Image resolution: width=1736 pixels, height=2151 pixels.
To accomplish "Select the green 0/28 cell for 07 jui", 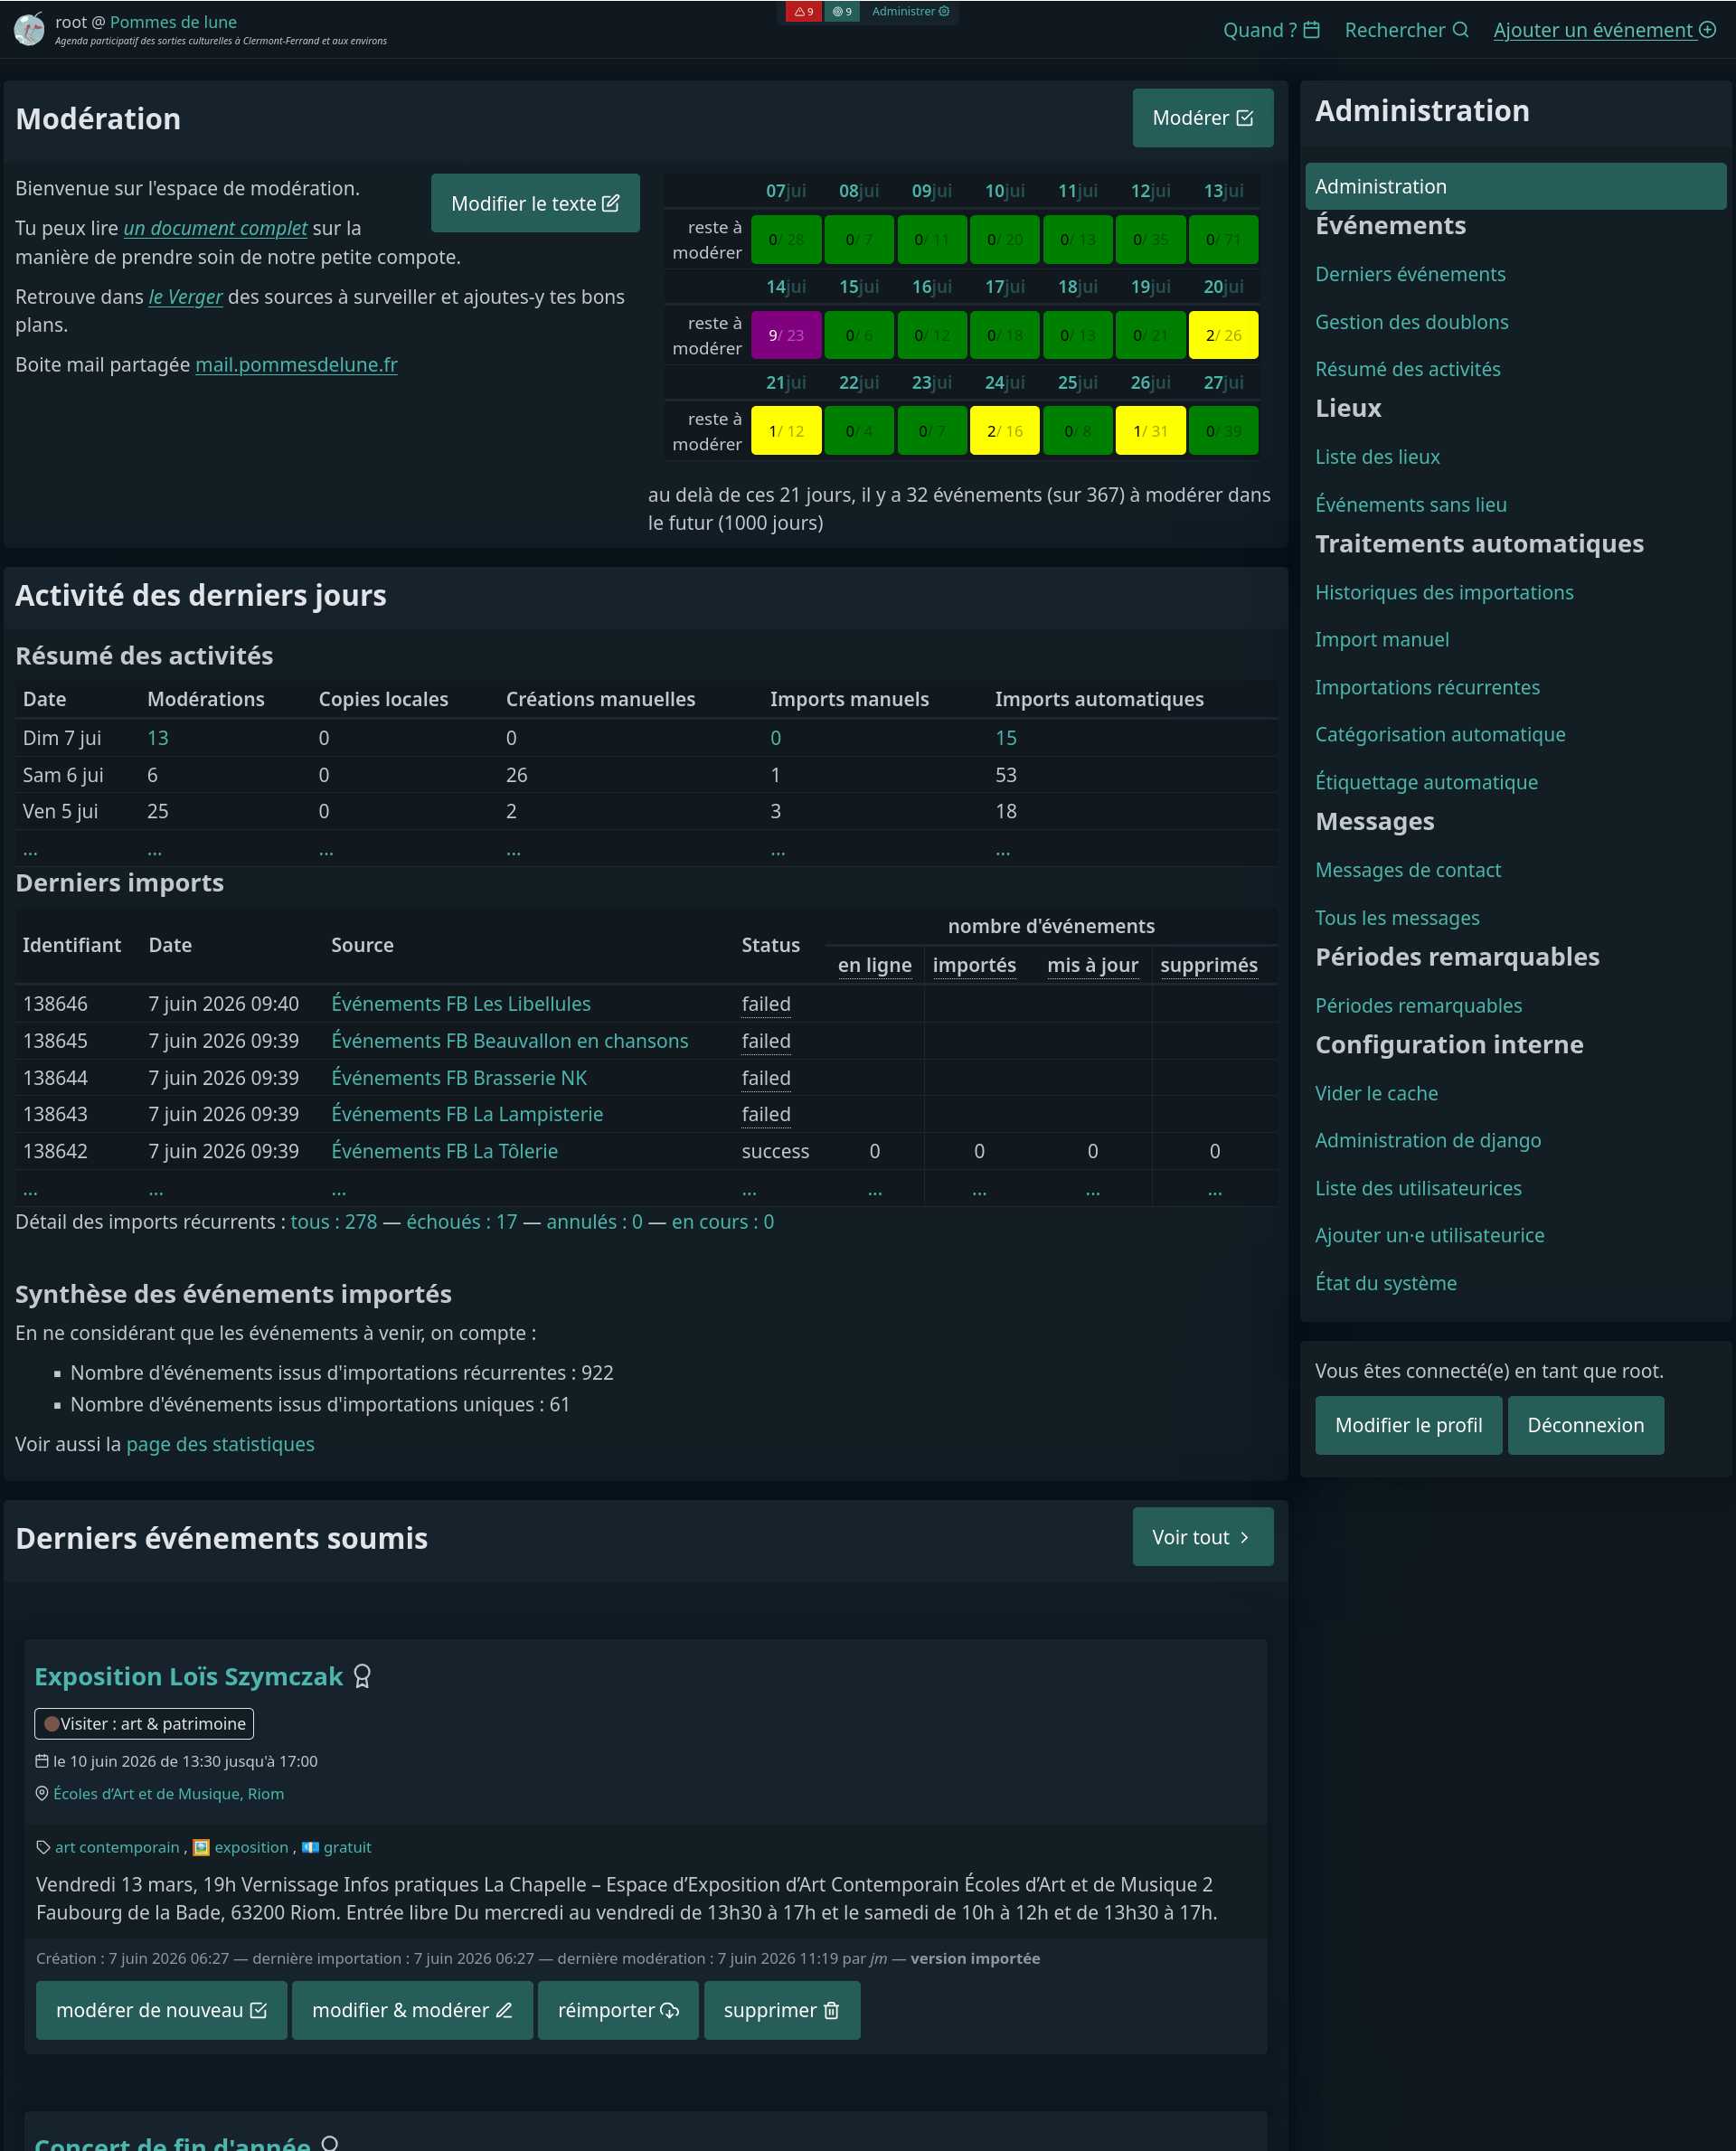I will point(786,239).
